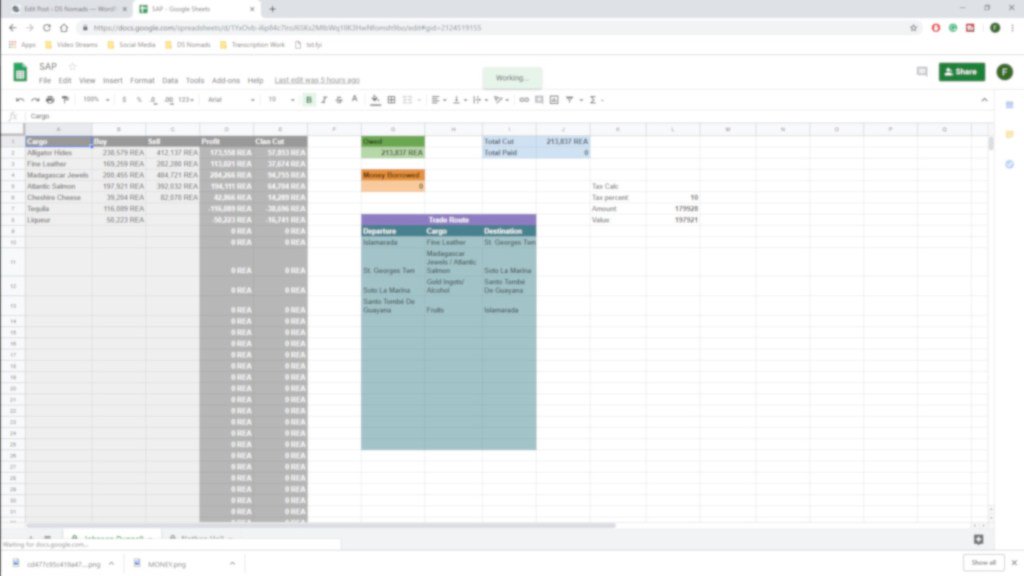Insert a link with the chain icon
Screen dimensions: 1024x576
click(524, 100)
